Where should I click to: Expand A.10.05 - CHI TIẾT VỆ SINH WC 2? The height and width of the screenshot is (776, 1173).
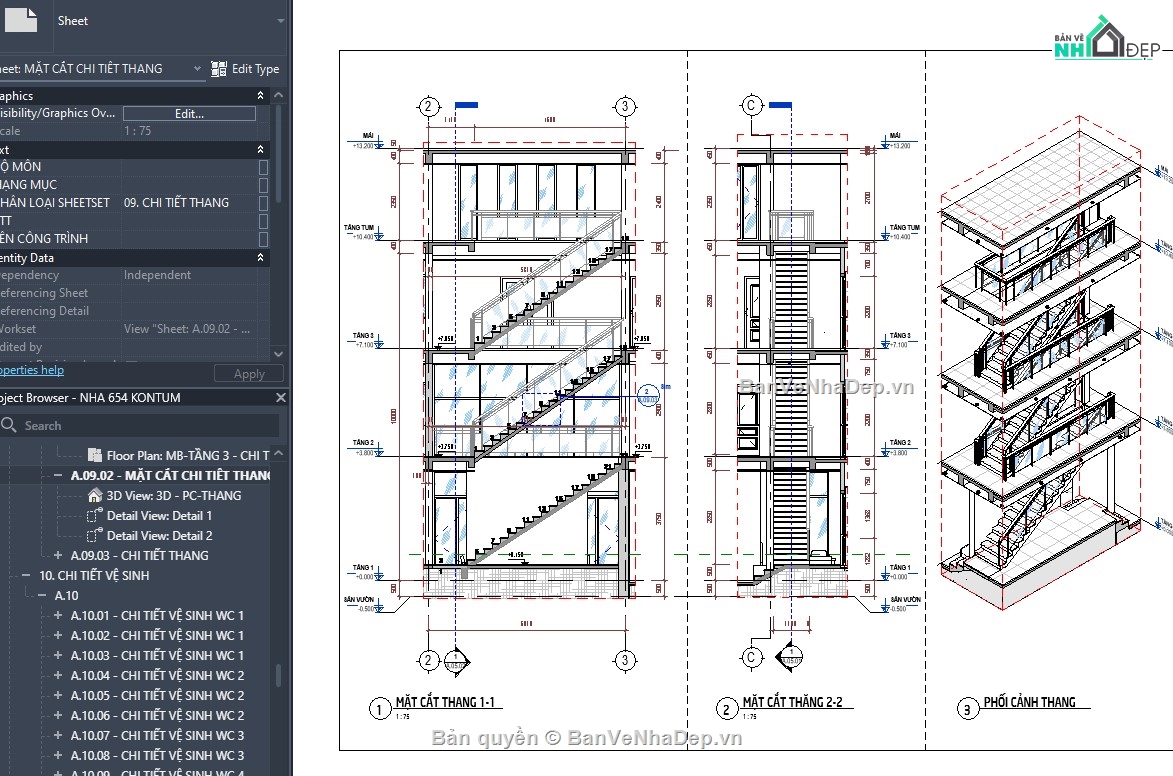point(58,695)
